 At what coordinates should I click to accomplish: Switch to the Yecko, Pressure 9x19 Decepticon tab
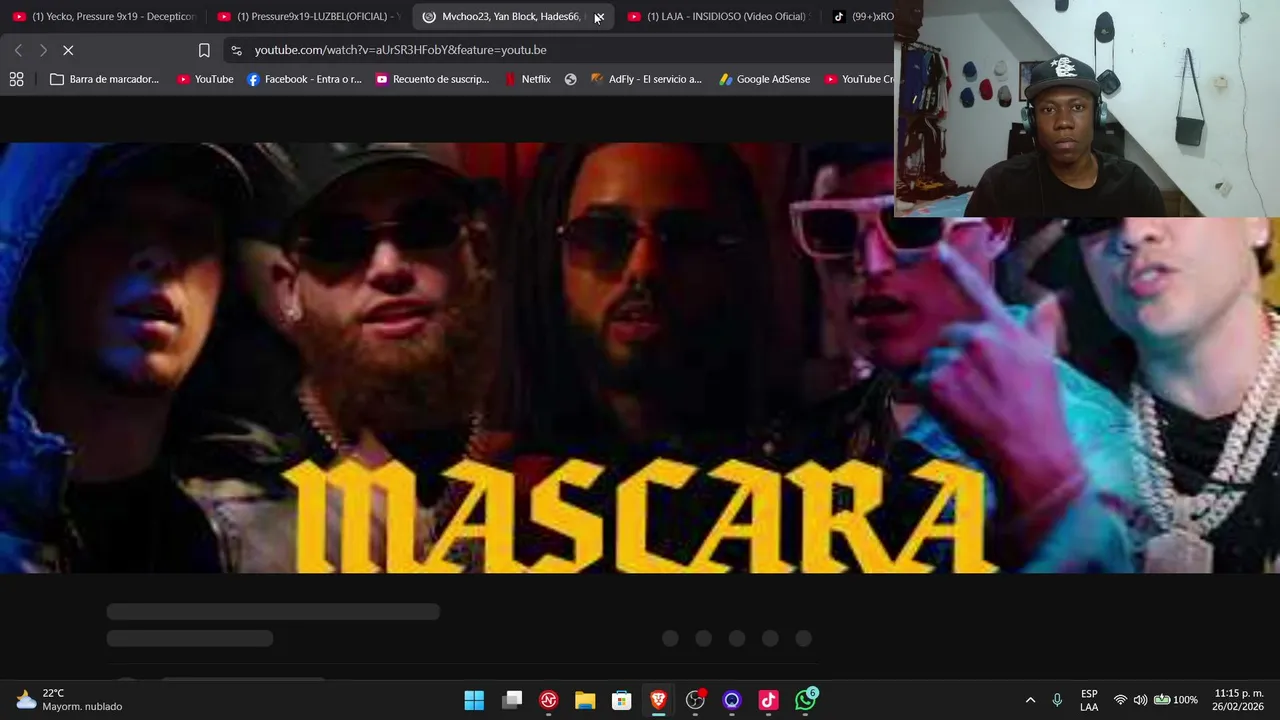[x=103, y=16]
